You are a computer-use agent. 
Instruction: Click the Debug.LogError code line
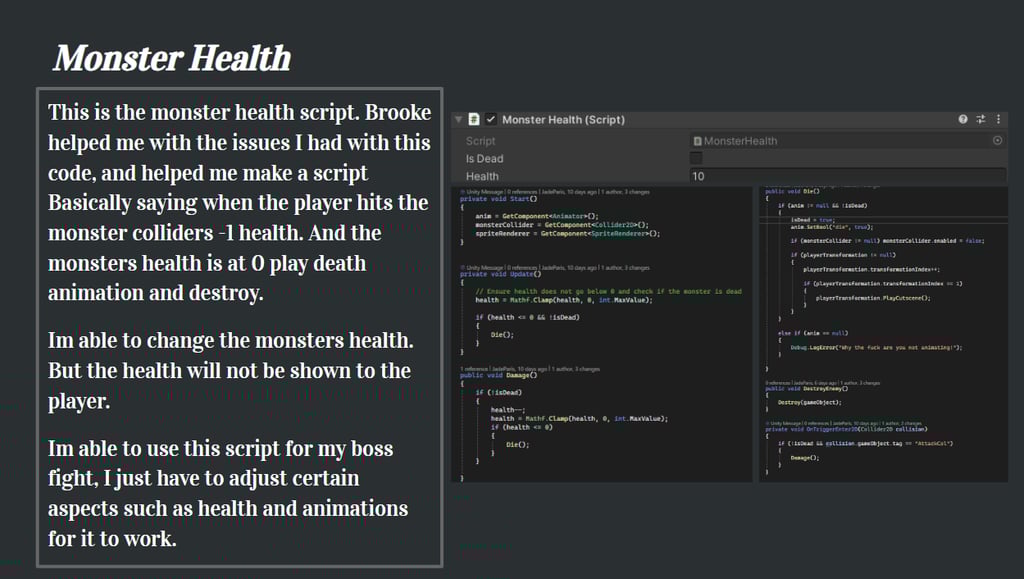876,347
